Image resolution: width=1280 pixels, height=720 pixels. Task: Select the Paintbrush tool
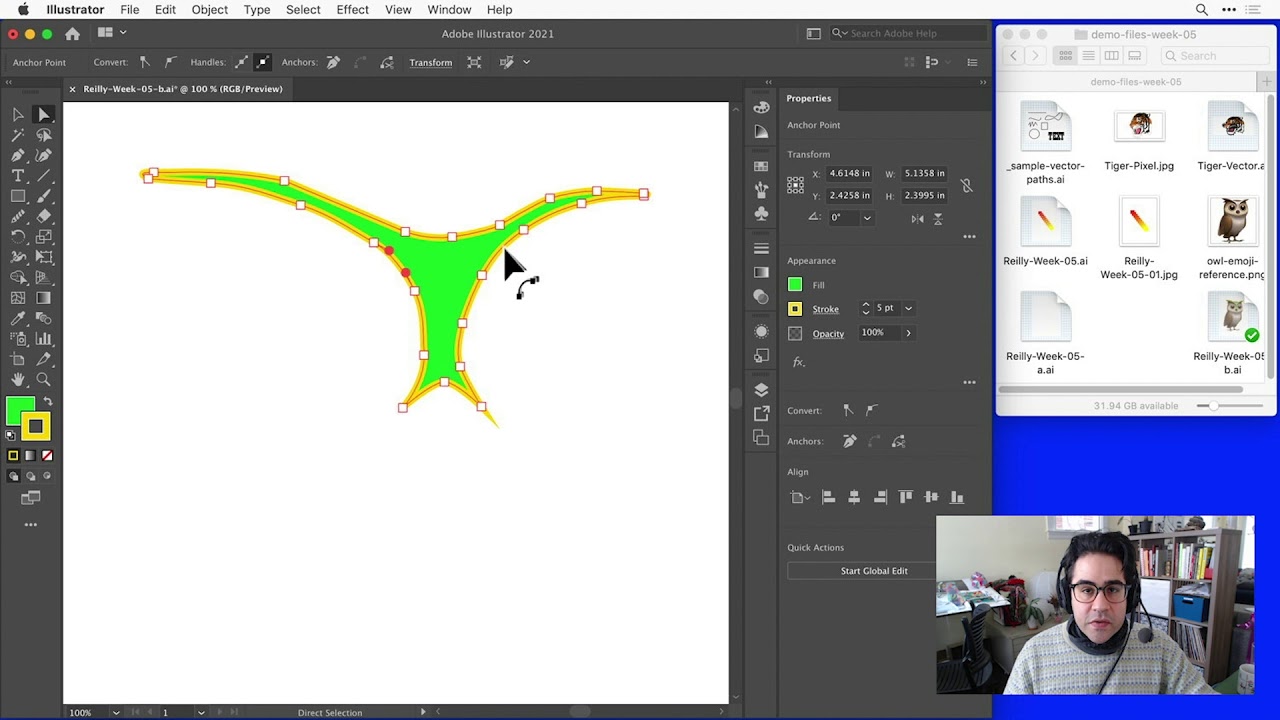pos(44,196)
